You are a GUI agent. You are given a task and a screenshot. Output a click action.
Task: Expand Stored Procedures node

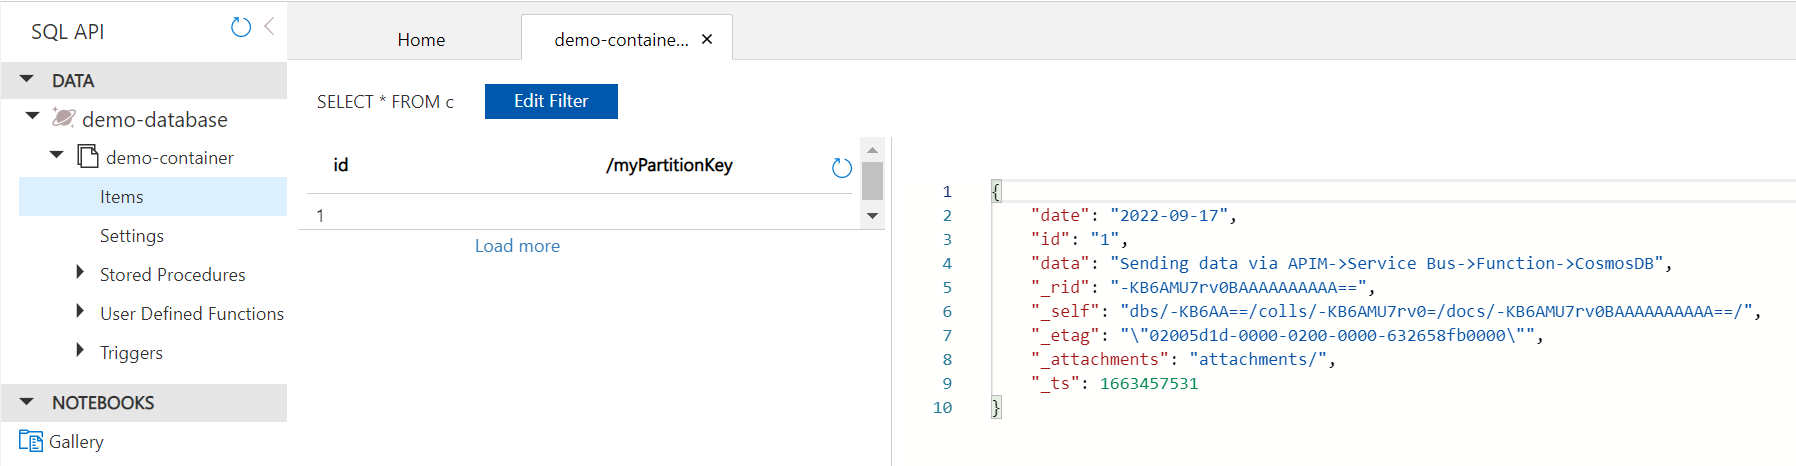[80, 272]
